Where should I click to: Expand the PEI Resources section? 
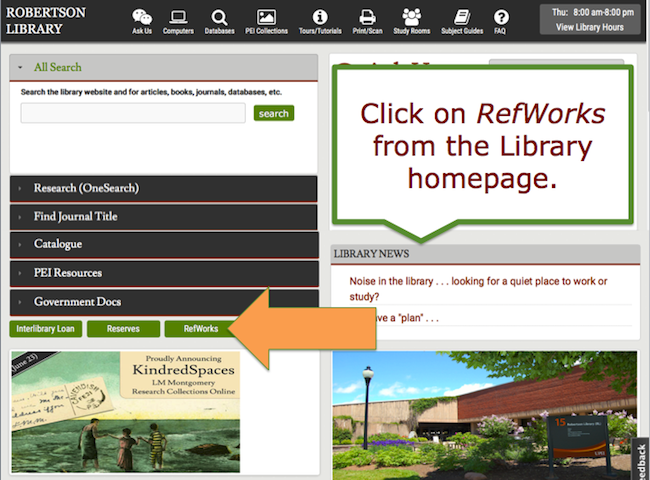(x=68, y=273)
